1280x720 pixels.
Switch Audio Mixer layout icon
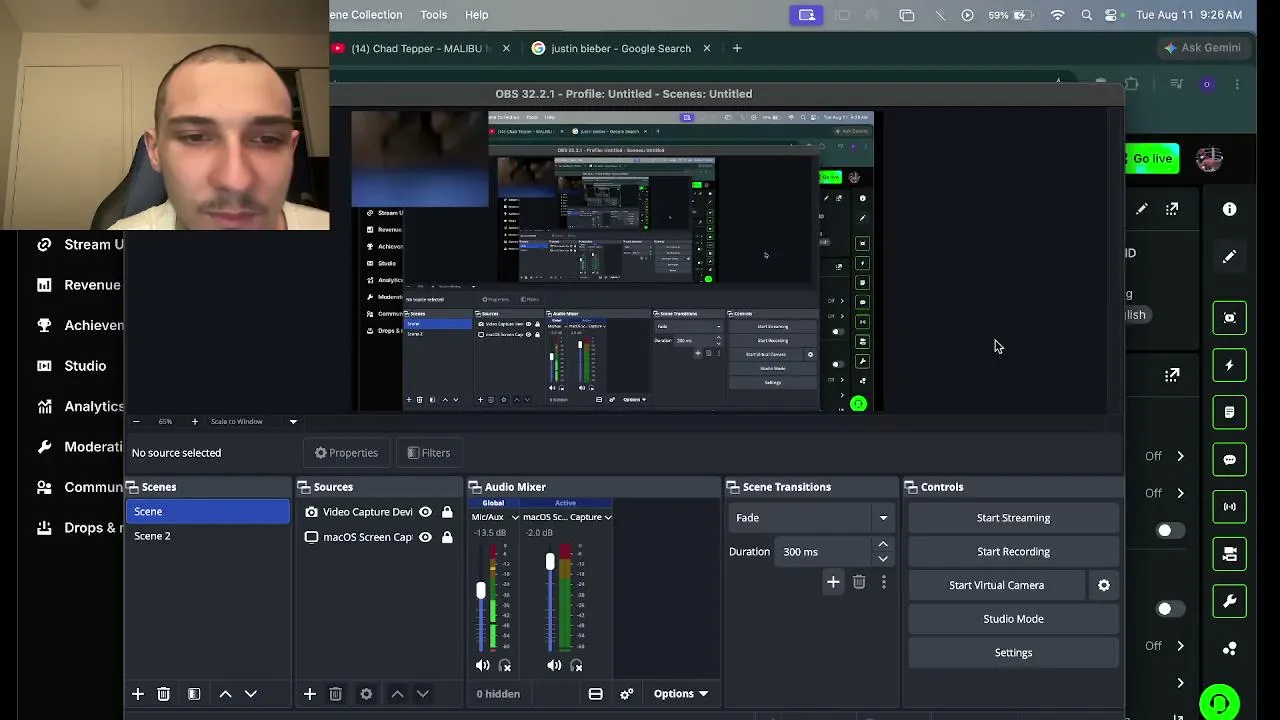click(x=596, y=694)
